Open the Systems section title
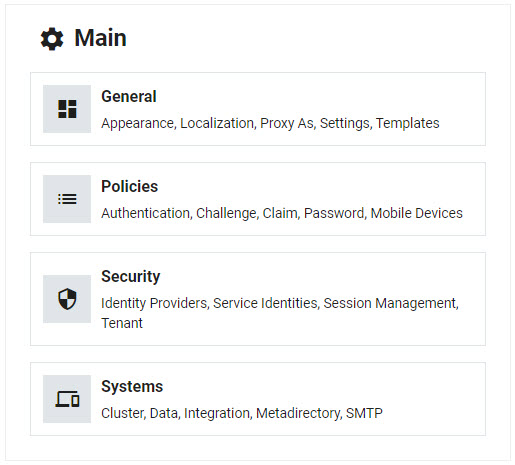Screen dimensions: 515x465 [132, 387]
